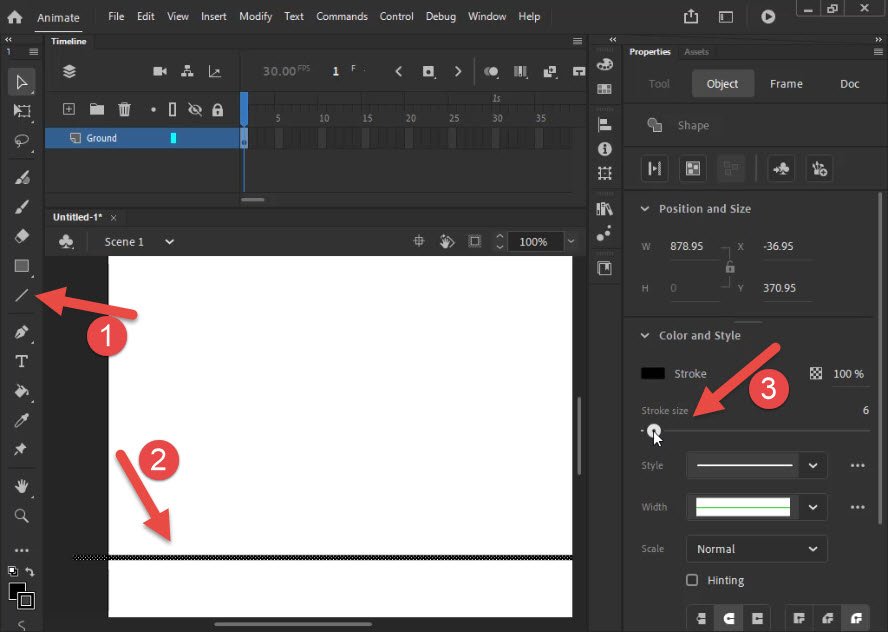This screenshot has height=632, width=888.
Task: Select the Line tool in toolbar
Action: click(22, 295)
